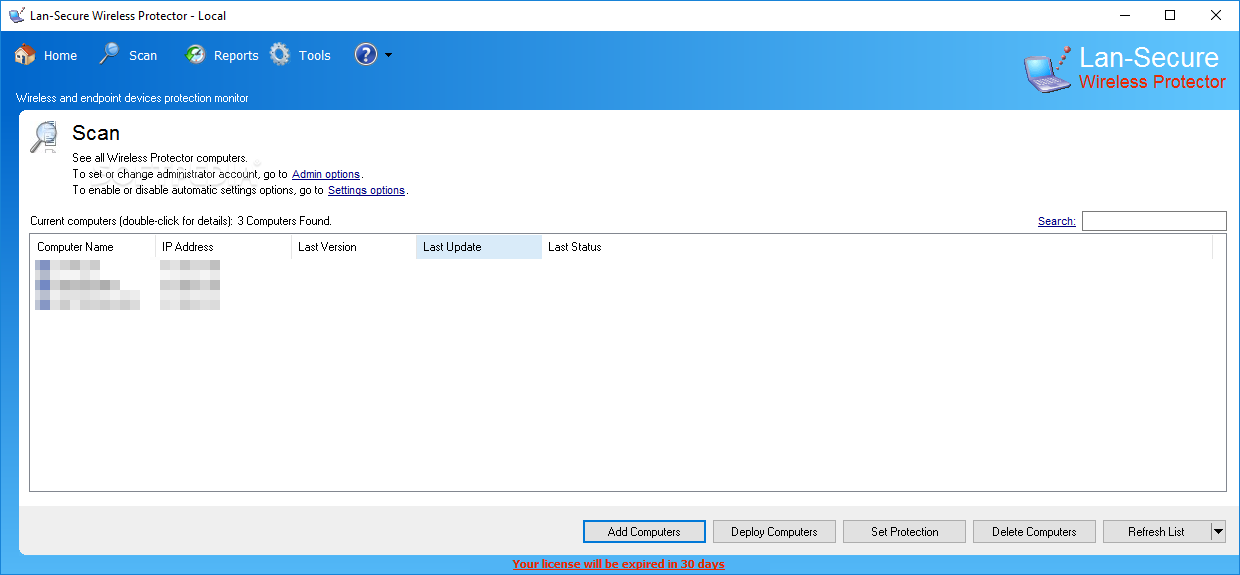Image resolution: width=1240 pixels, height=575 pixels.
Task: Click the title bar application icon
Action: coord(17,15)
